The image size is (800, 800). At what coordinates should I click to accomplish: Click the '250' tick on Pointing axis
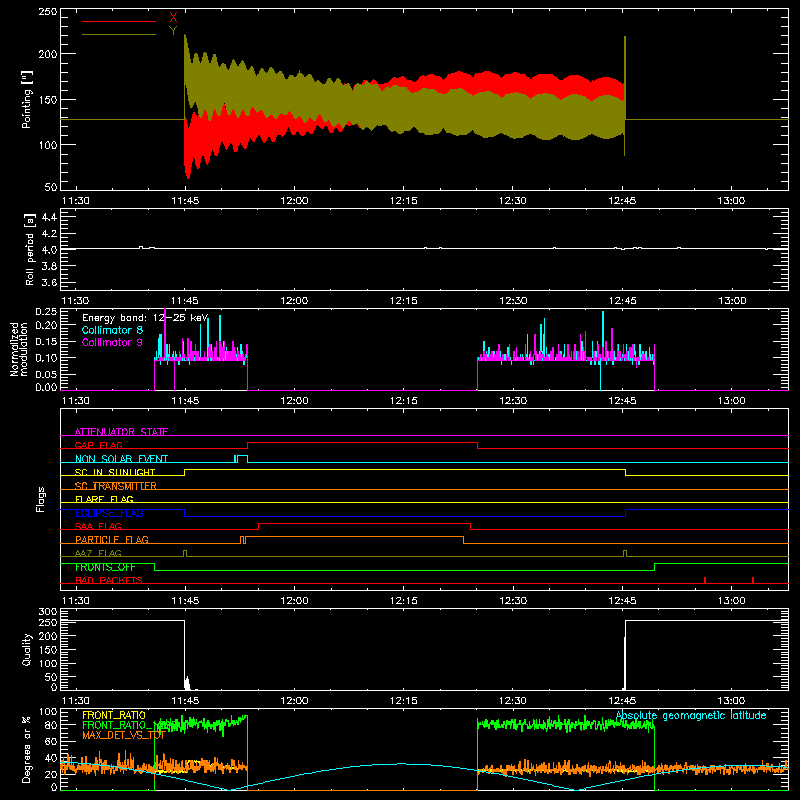pos(48,12)
